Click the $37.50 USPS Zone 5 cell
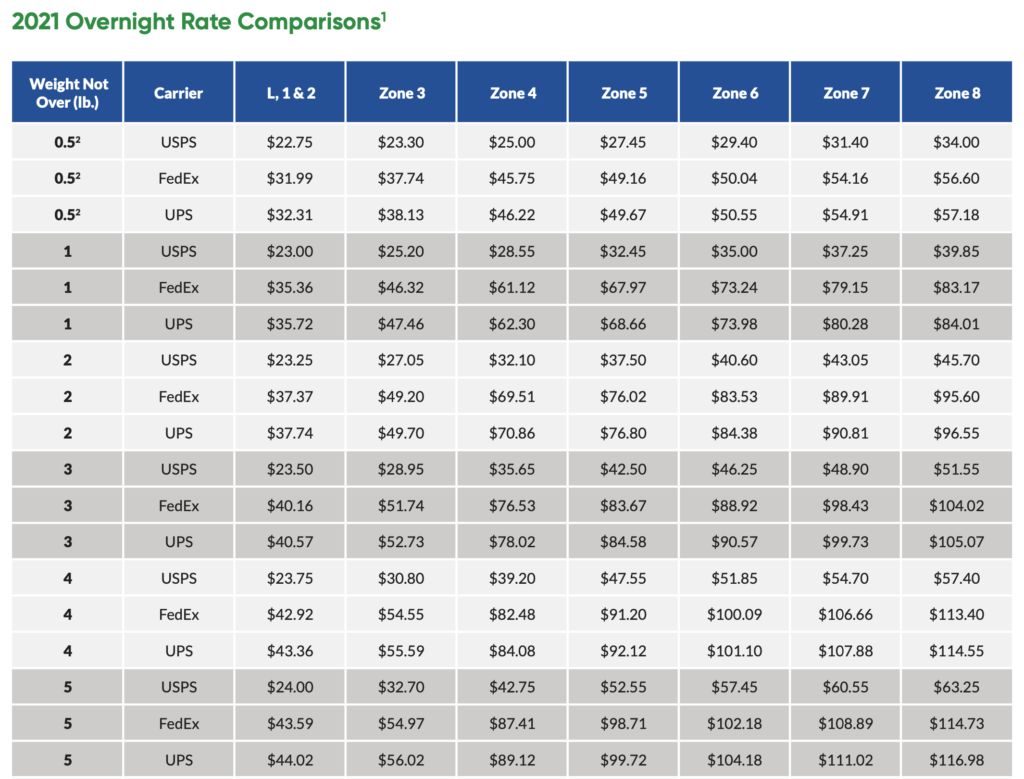 tap(624, 360)
